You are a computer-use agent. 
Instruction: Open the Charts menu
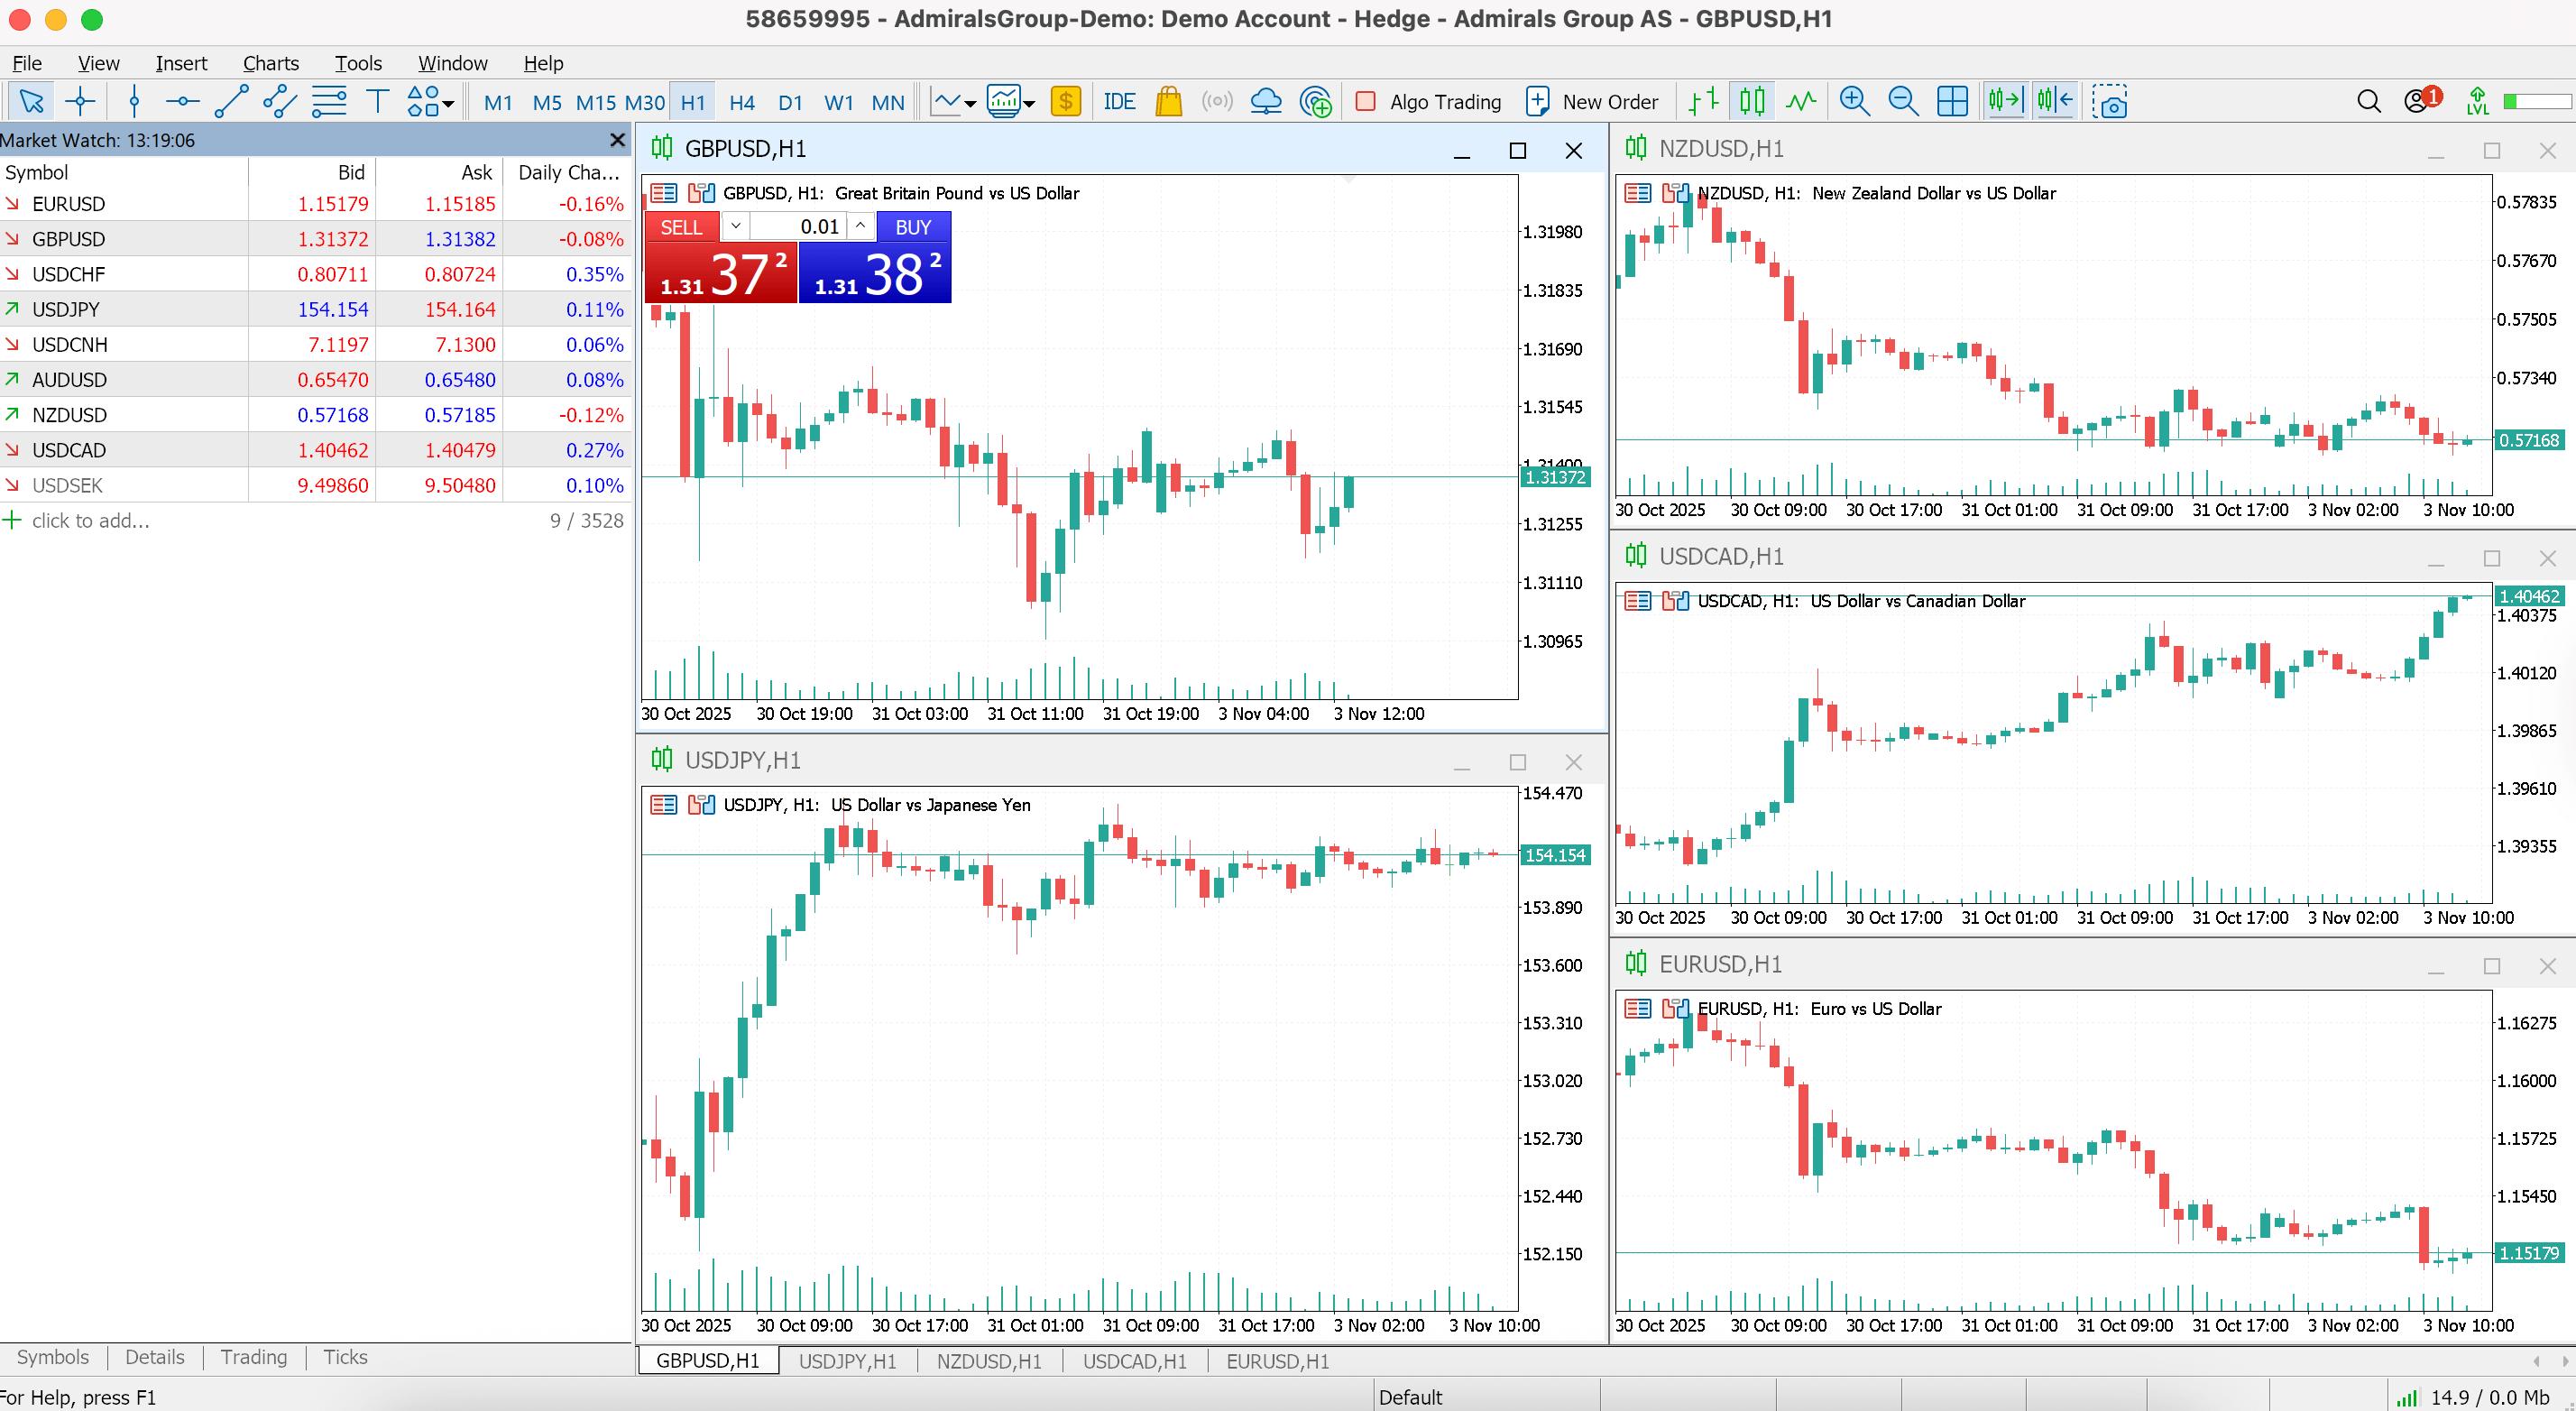271,63
